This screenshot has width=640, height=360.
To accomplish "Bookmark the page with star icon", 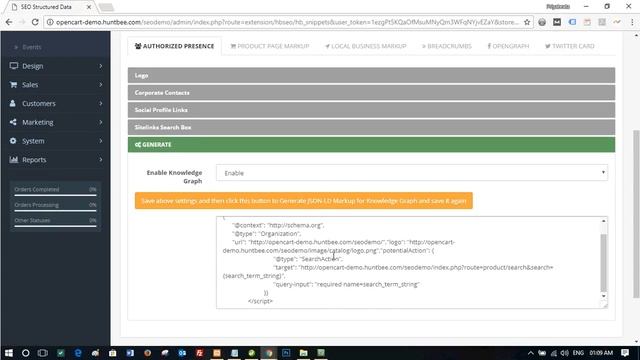I will (x=527, y=22).
